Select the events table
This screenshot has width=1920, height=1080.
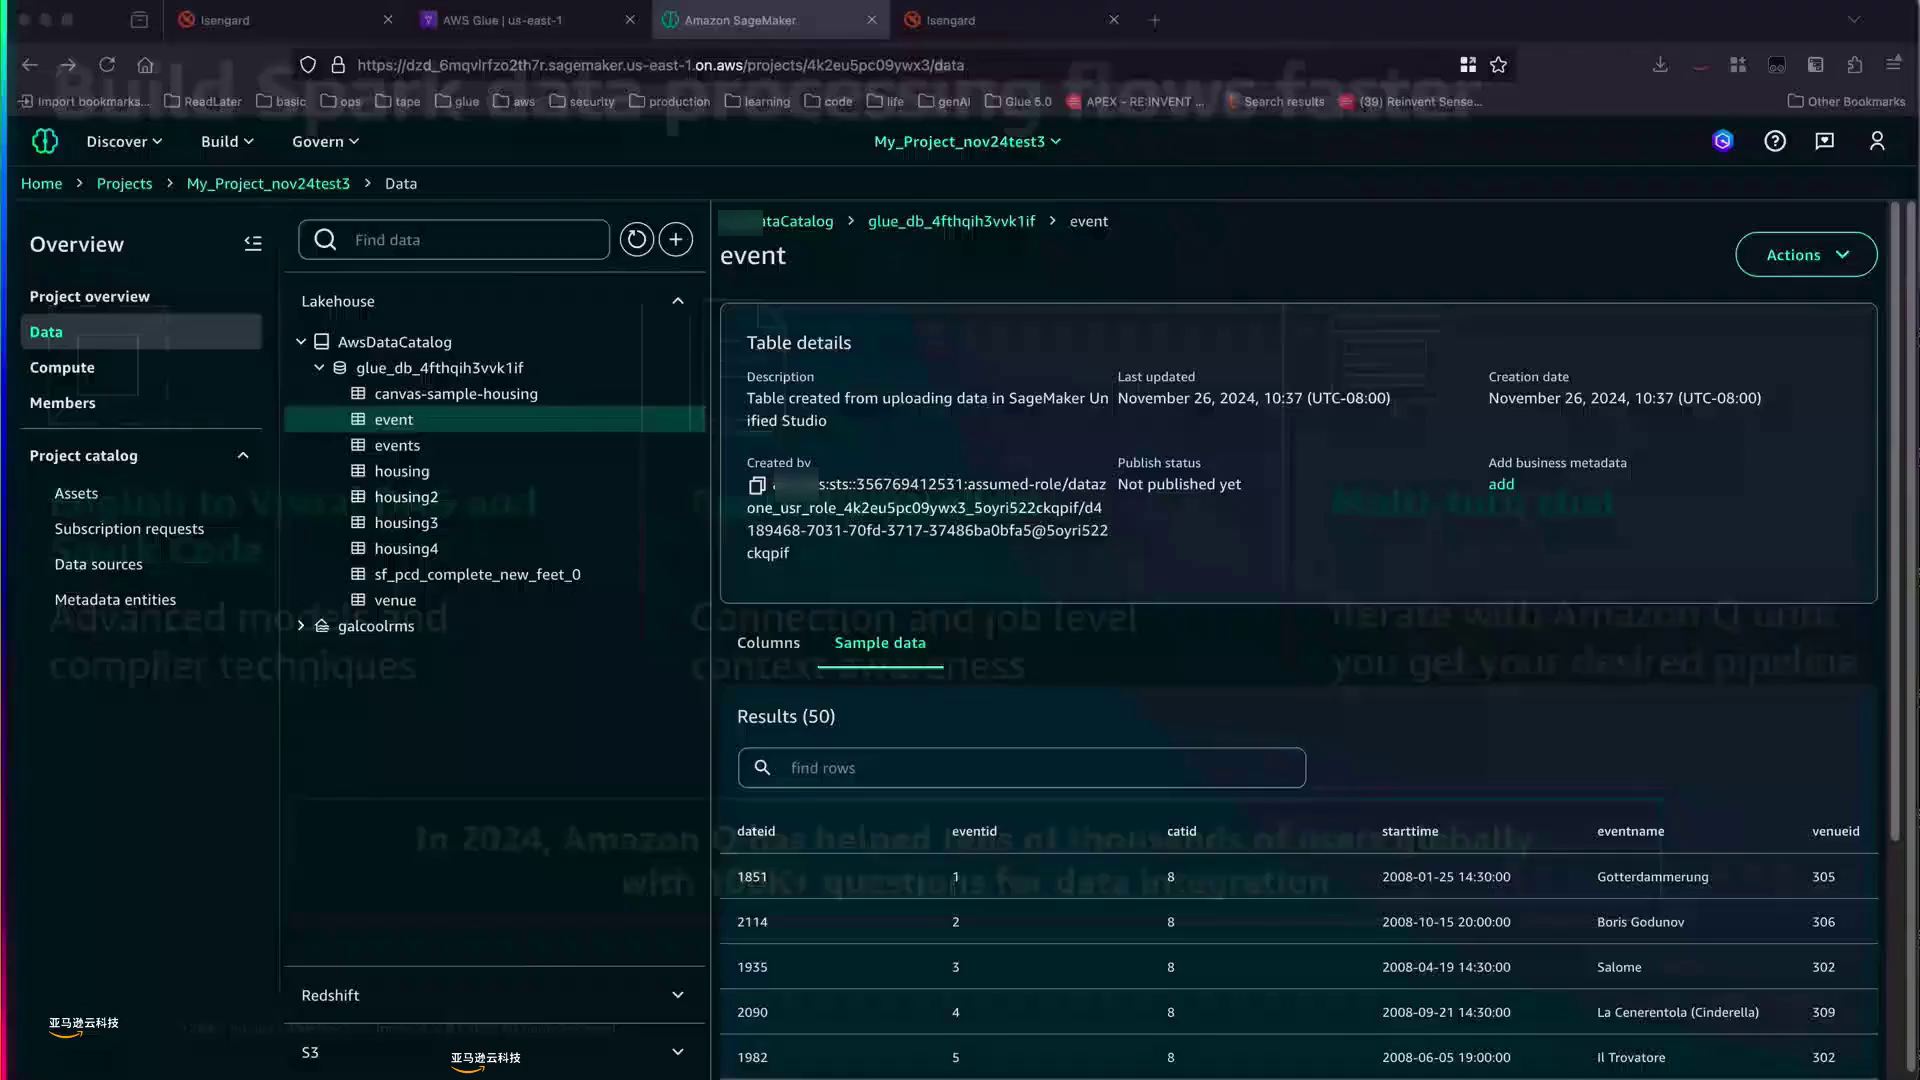397,446
